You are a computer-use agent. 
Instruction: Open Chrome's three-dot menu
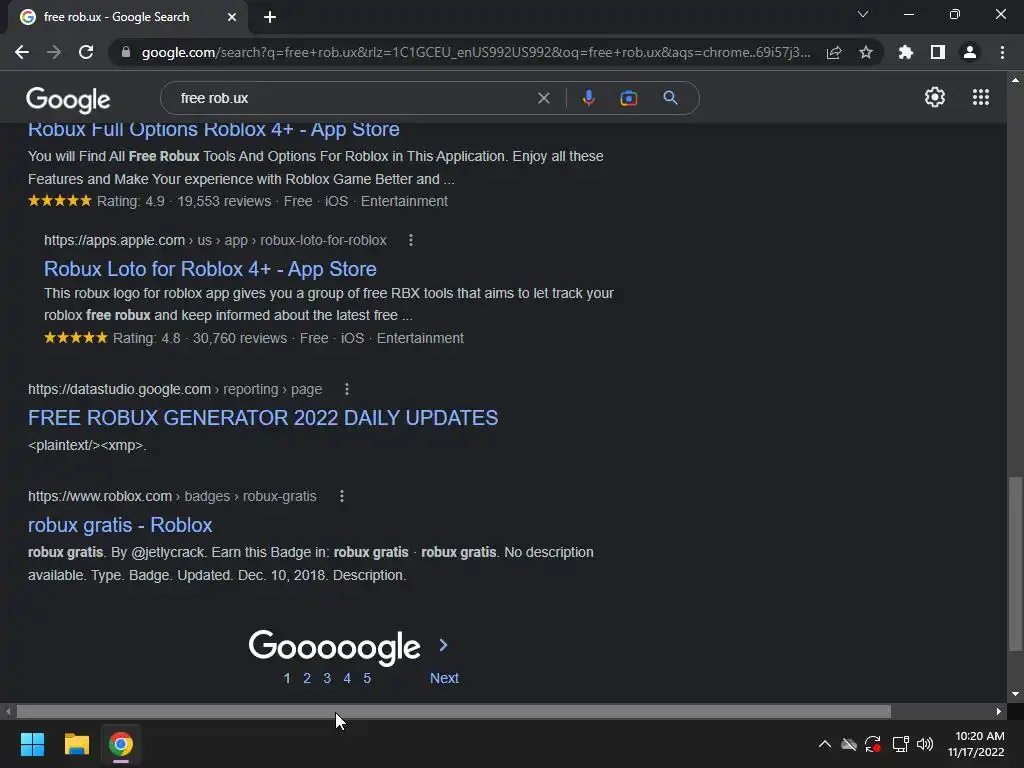[x=1002, y=52]
